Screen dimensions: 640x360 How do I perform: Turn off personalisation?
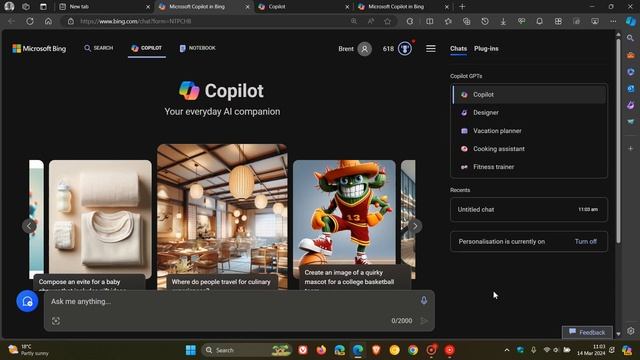point(586,241)
